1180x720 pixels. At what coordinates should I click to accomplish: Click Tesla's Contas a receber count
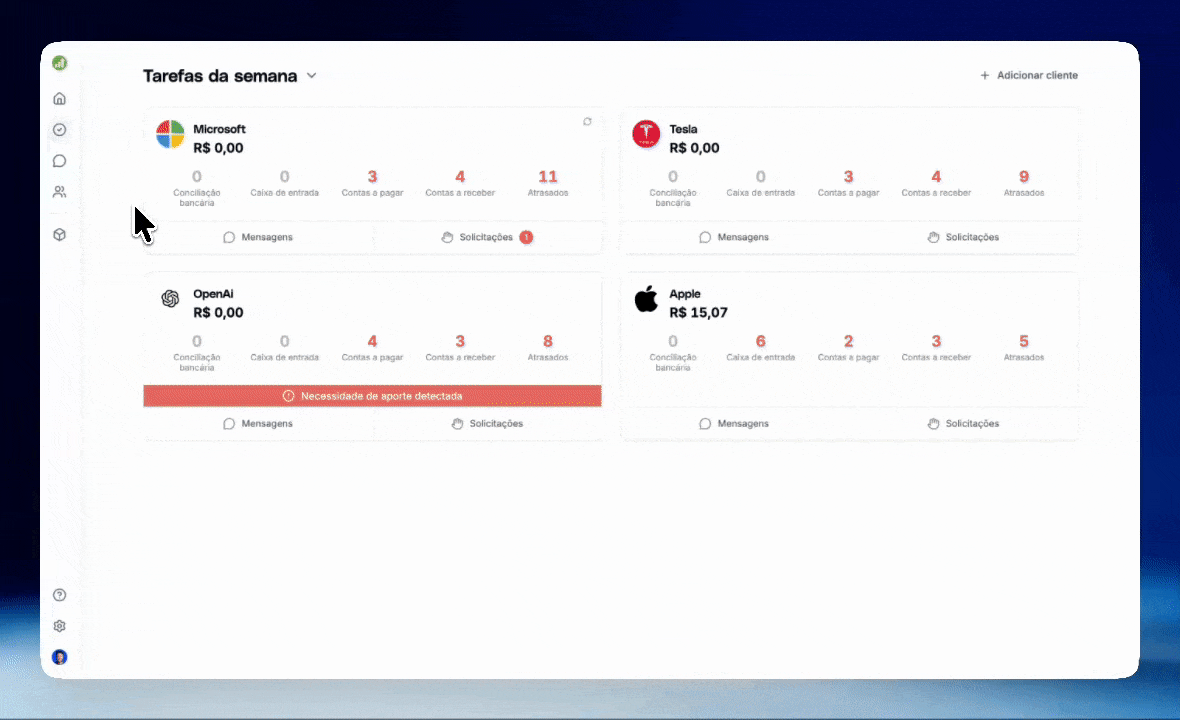936,177
